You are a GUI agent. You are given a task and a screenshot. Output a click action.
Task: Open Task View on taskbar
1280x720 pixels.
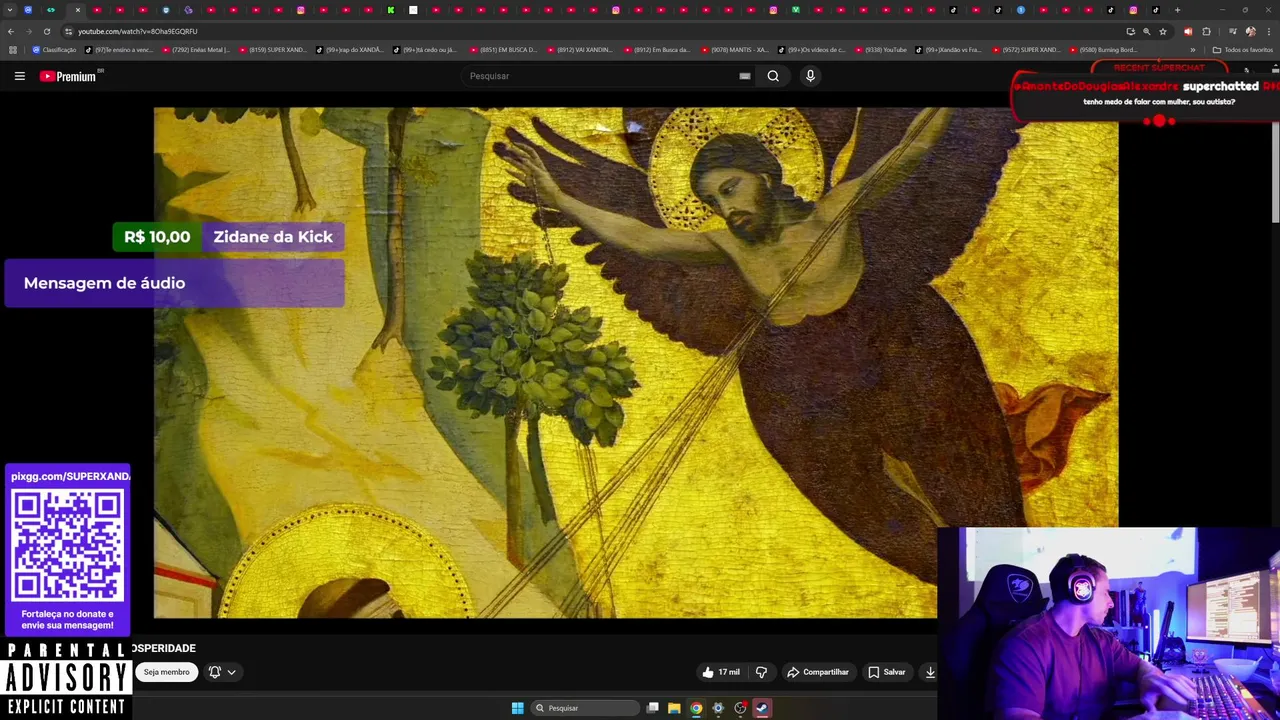[653, 708]
